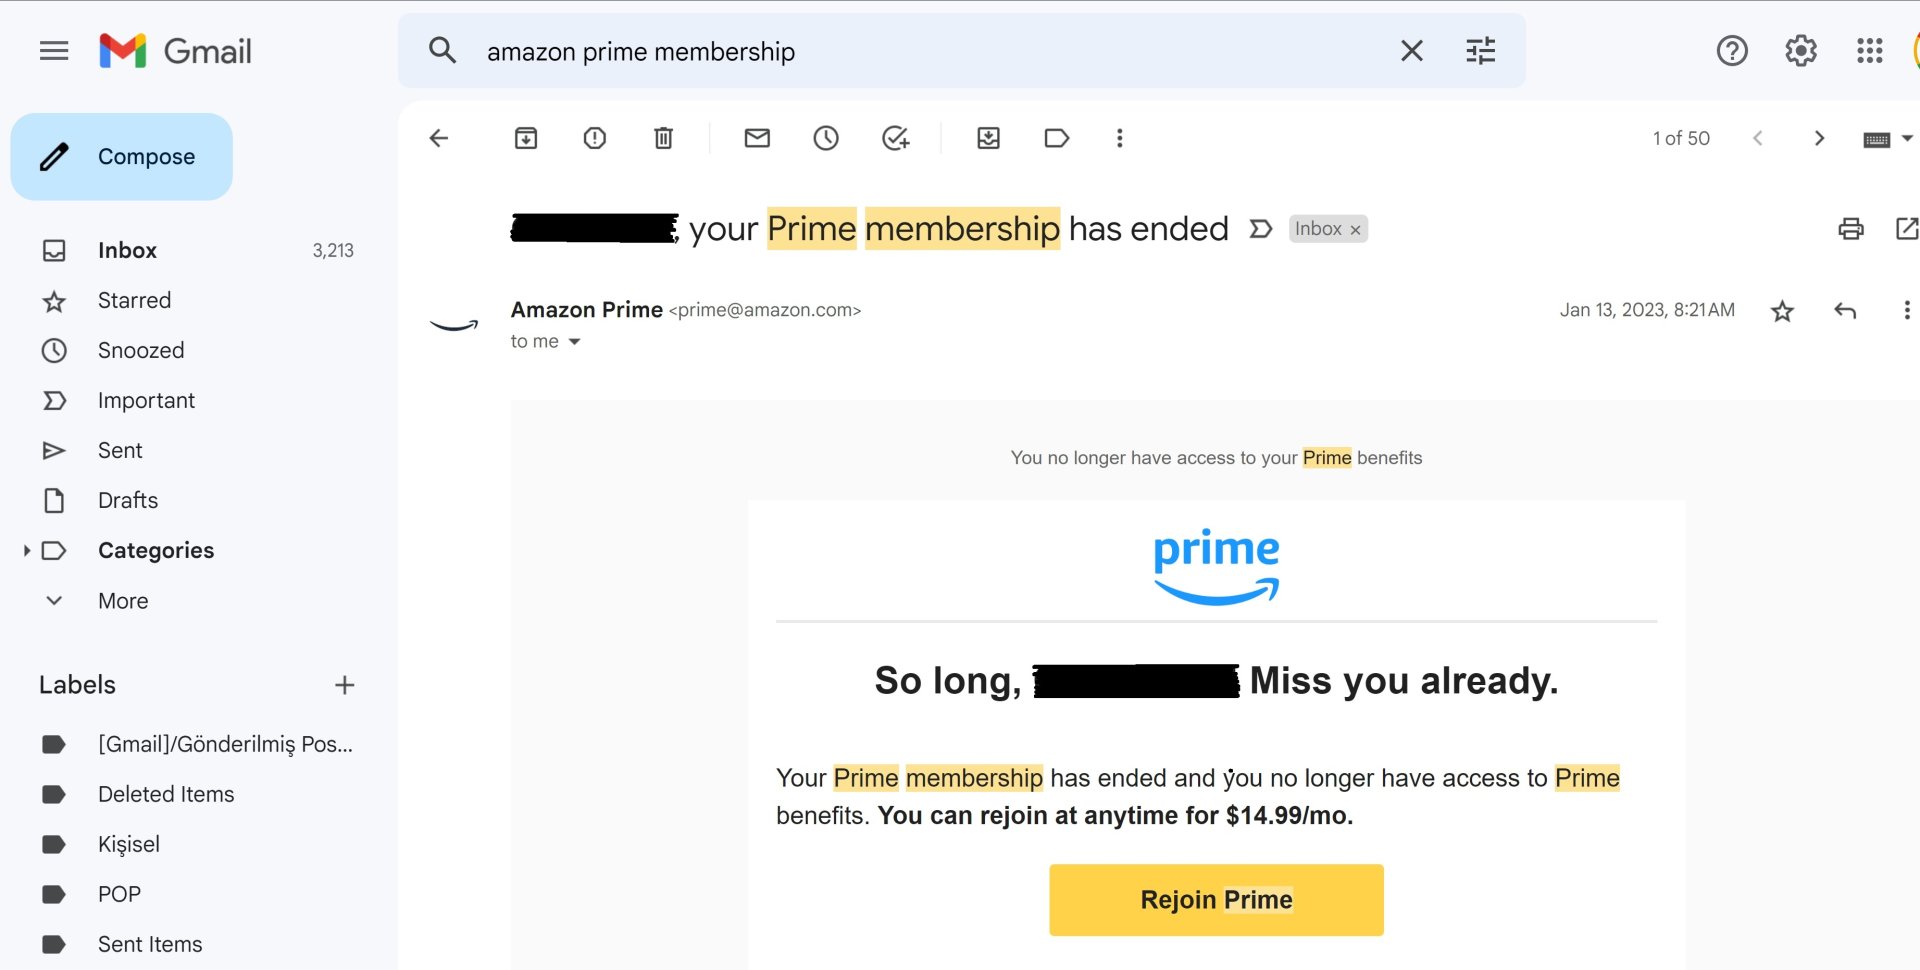Clear the search query with the X
Viewport: 1920px width, 970px height.
[1411, 50]
